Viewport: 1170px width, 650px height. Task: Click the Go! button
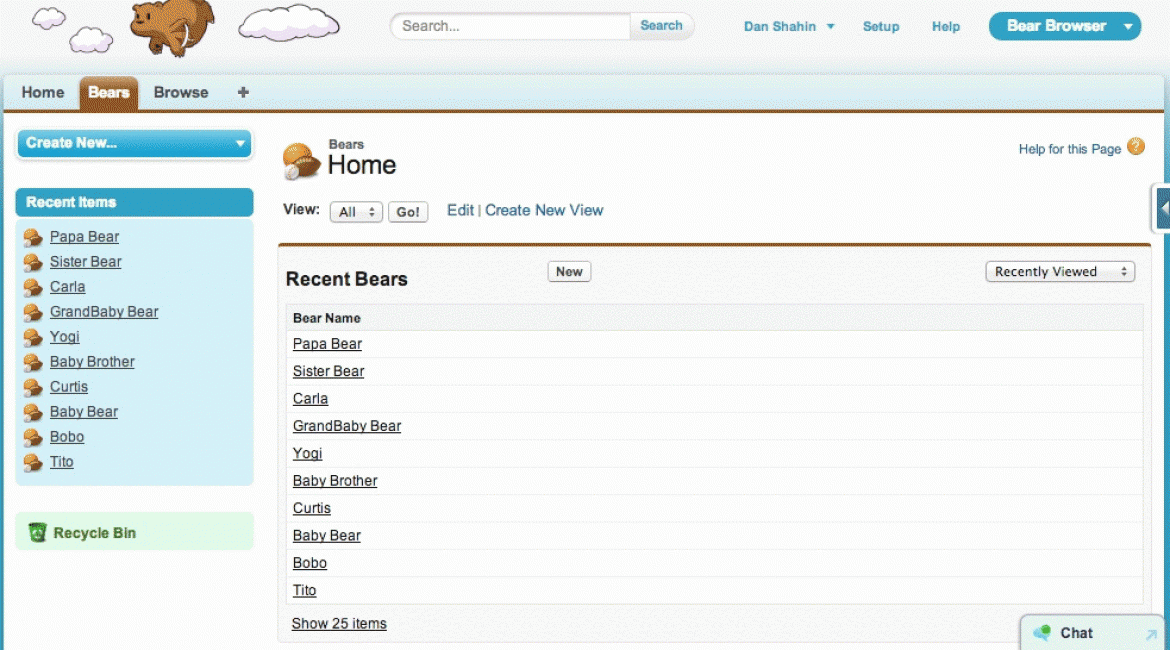(407, 212)
